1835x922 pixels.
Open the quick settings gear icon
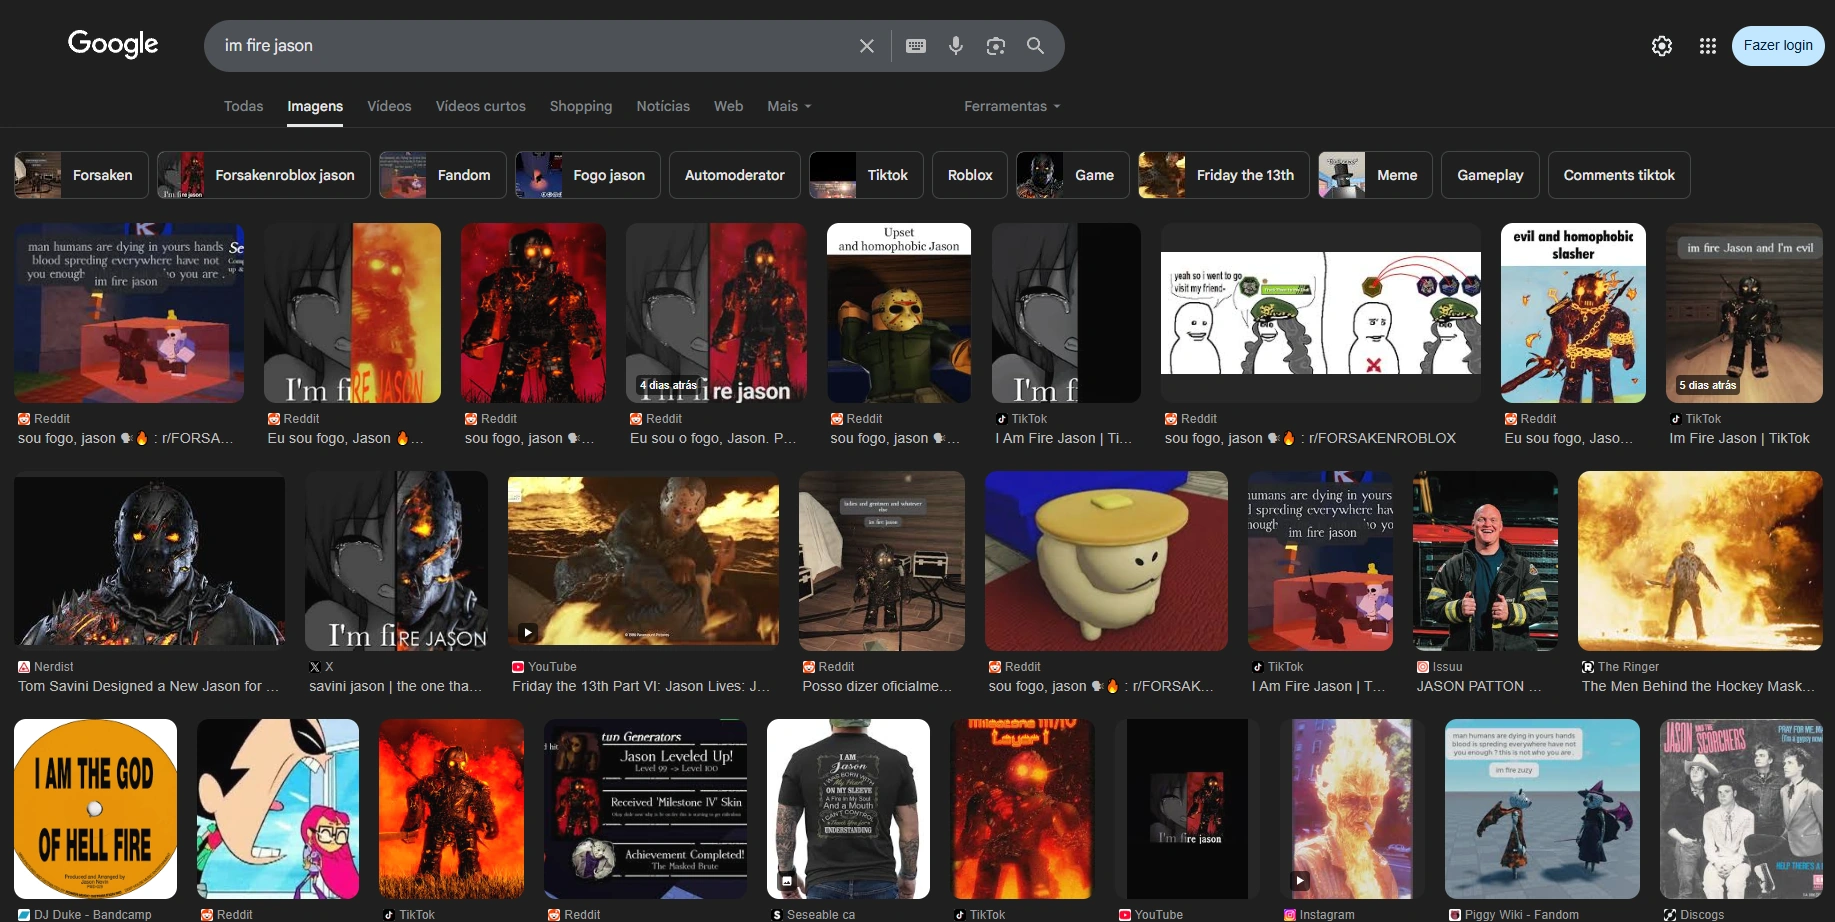[1661, 45]
